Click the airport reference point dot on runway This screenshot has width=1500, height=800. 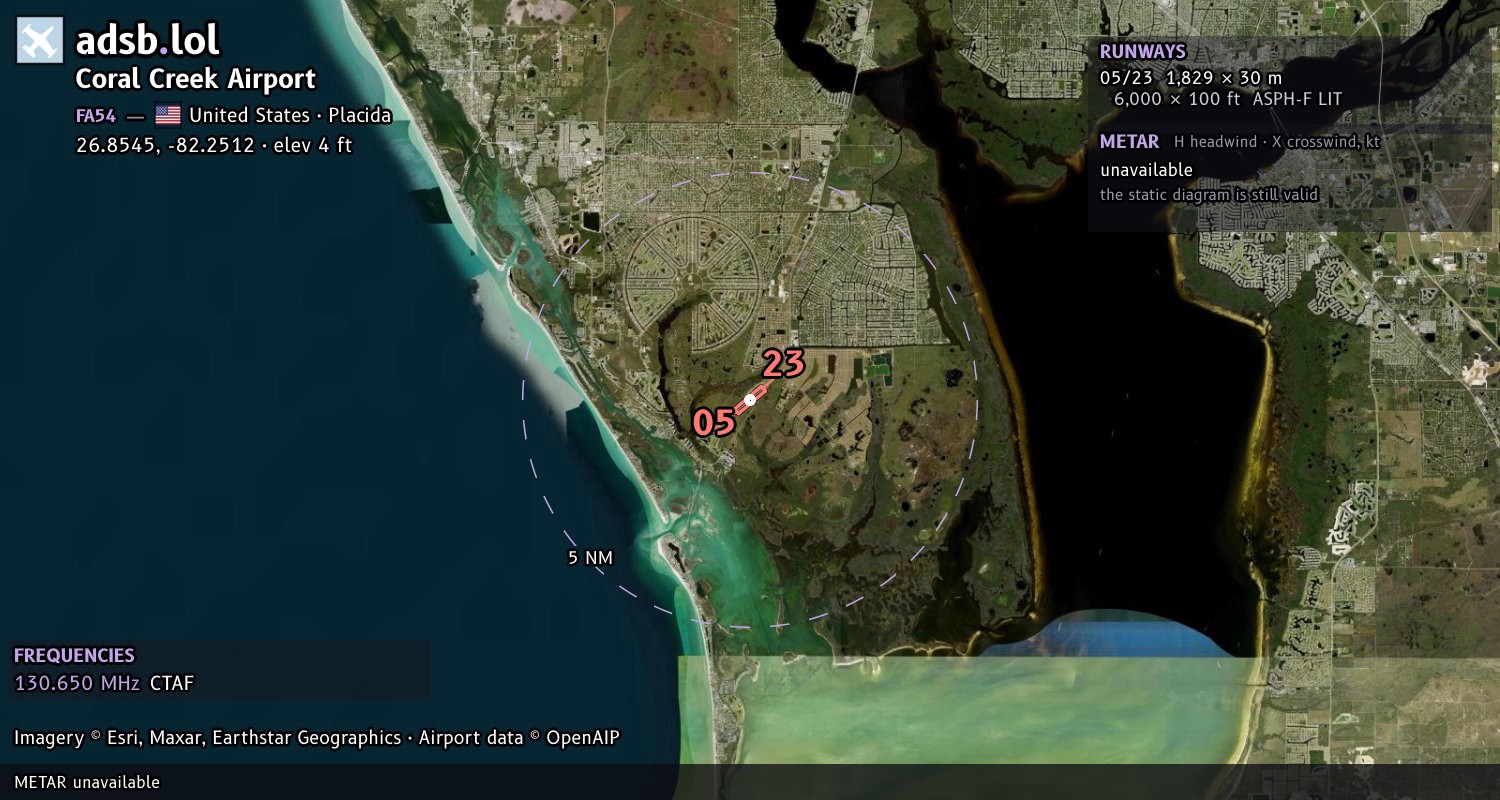click(x=750, y=400)
